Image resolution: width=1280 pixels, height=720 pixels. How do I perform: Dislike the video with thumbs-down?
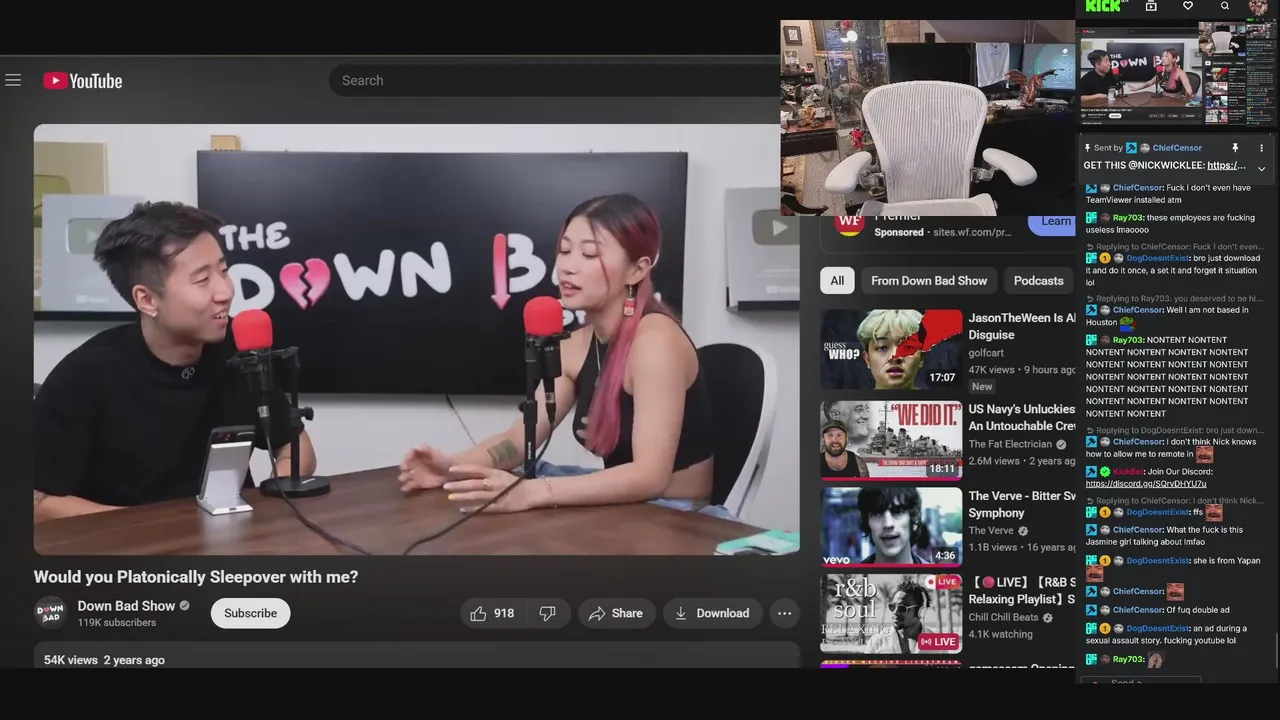548,613
